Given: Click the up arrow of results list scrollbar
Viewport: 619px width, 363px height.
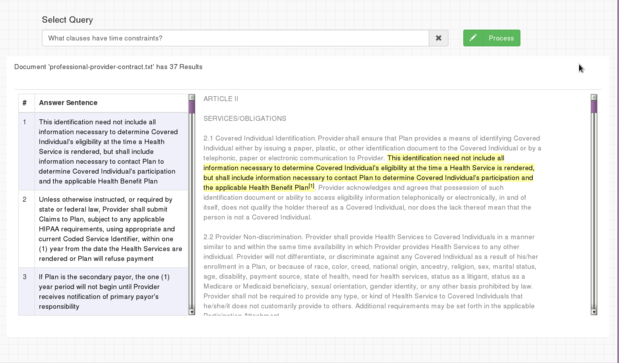Looking at the screenshot, I should tap(192, 97).
